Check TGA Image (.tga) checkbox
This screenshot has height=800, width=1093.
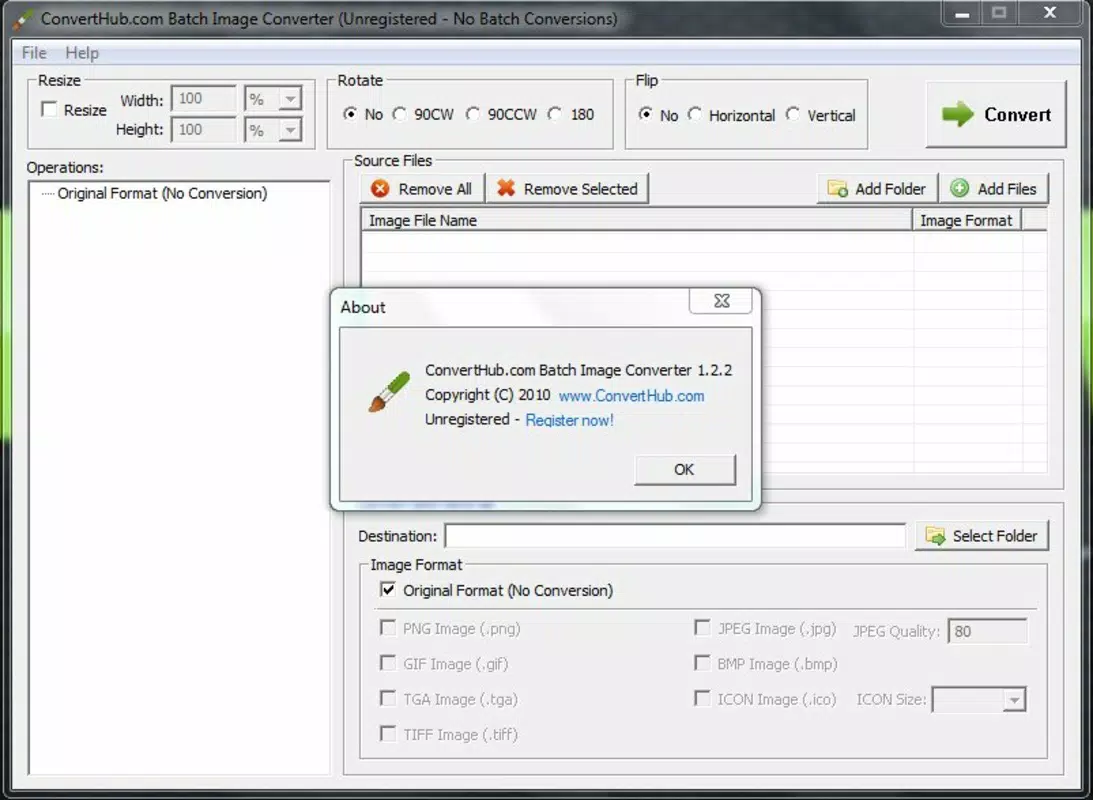pyautogui.click(x=388, y=698)
